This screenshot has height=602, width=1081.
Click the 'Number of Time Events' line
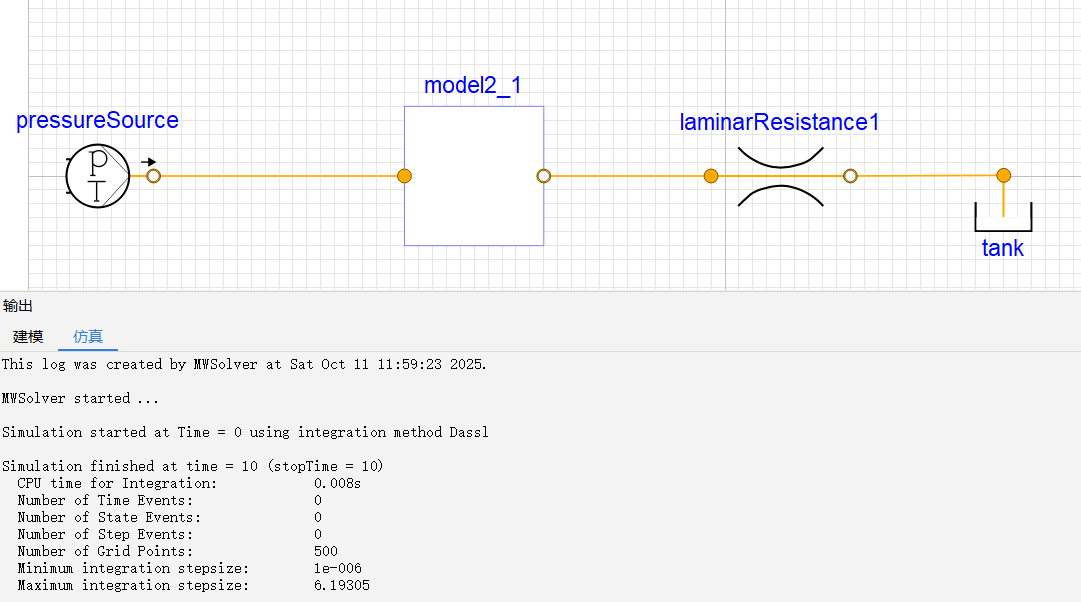coord(170,501)
